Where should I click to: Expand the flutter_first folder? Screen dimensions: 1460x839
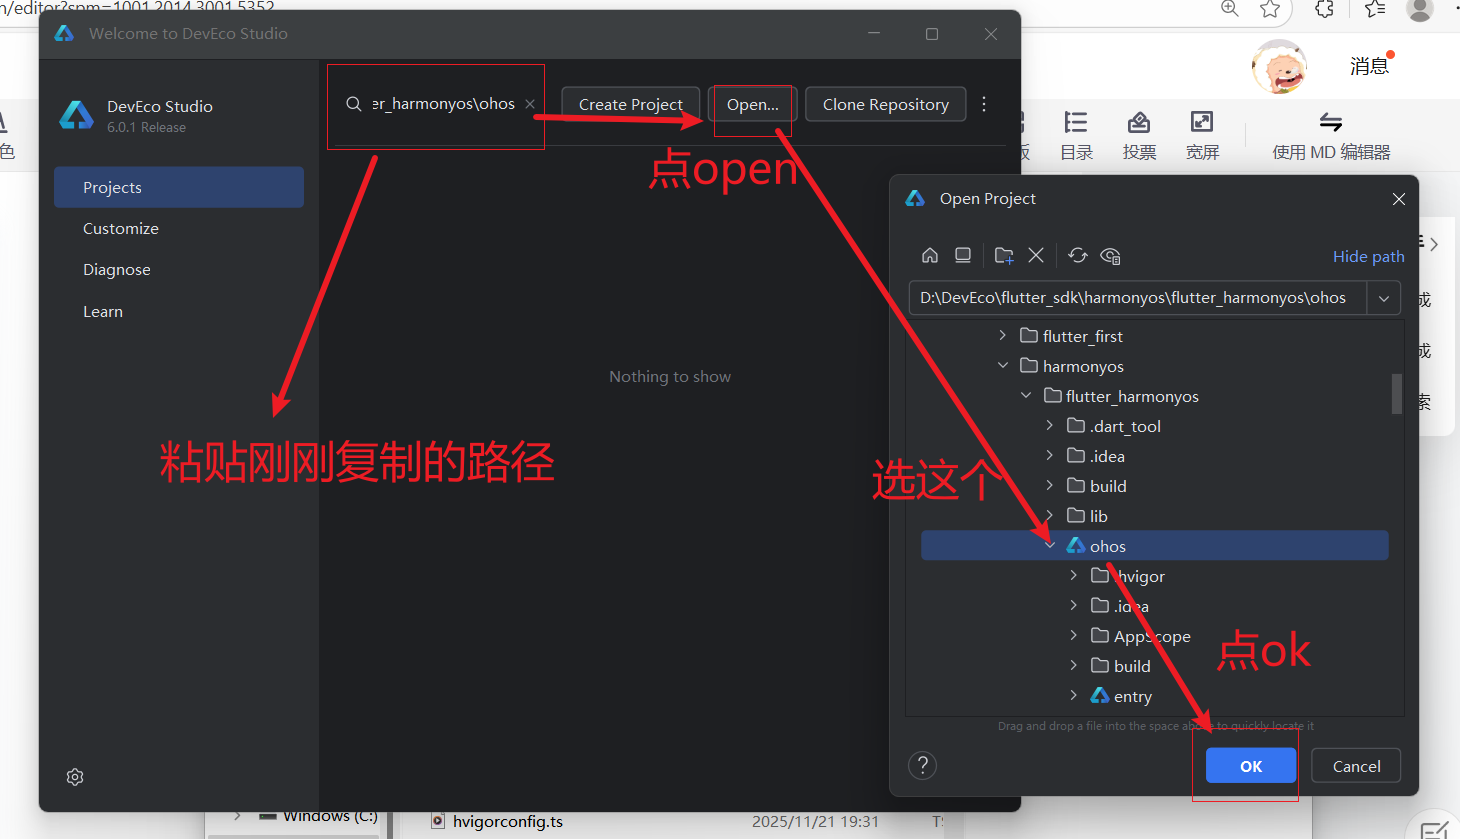click(1003, 336)
